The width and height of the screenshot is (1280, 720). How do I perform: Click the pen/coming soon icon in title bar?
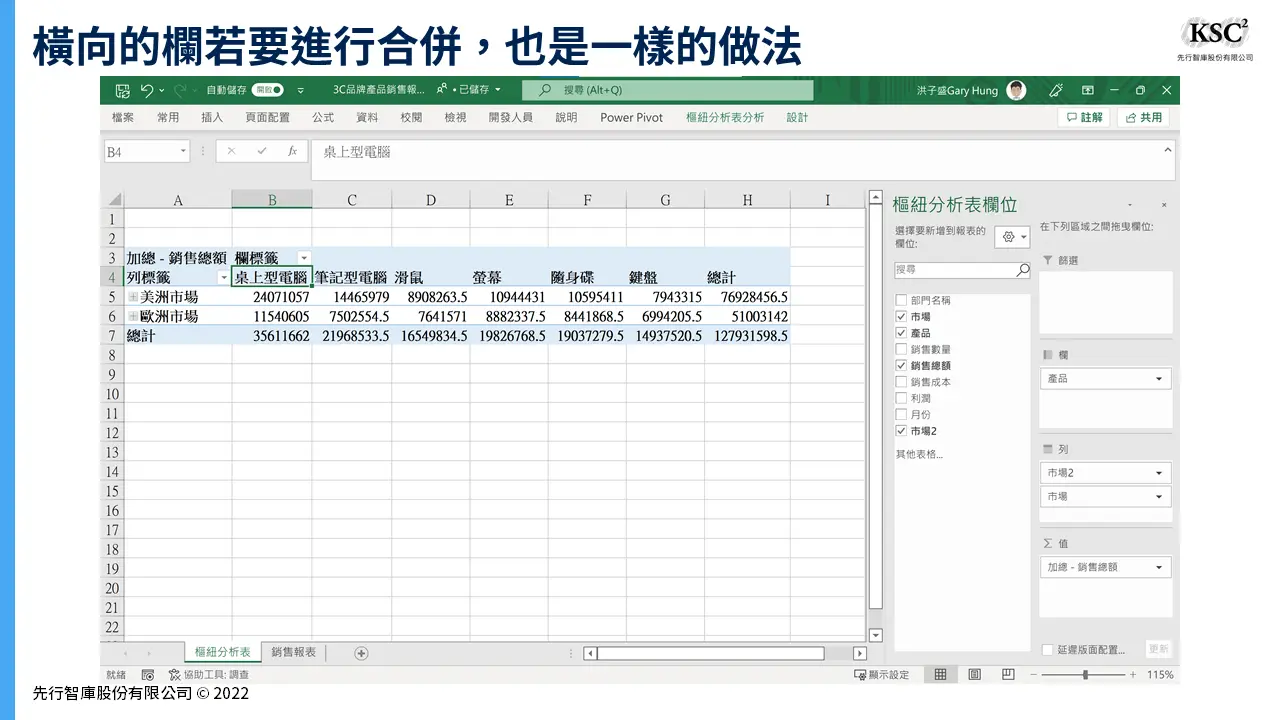click(x=1055, y=90)
